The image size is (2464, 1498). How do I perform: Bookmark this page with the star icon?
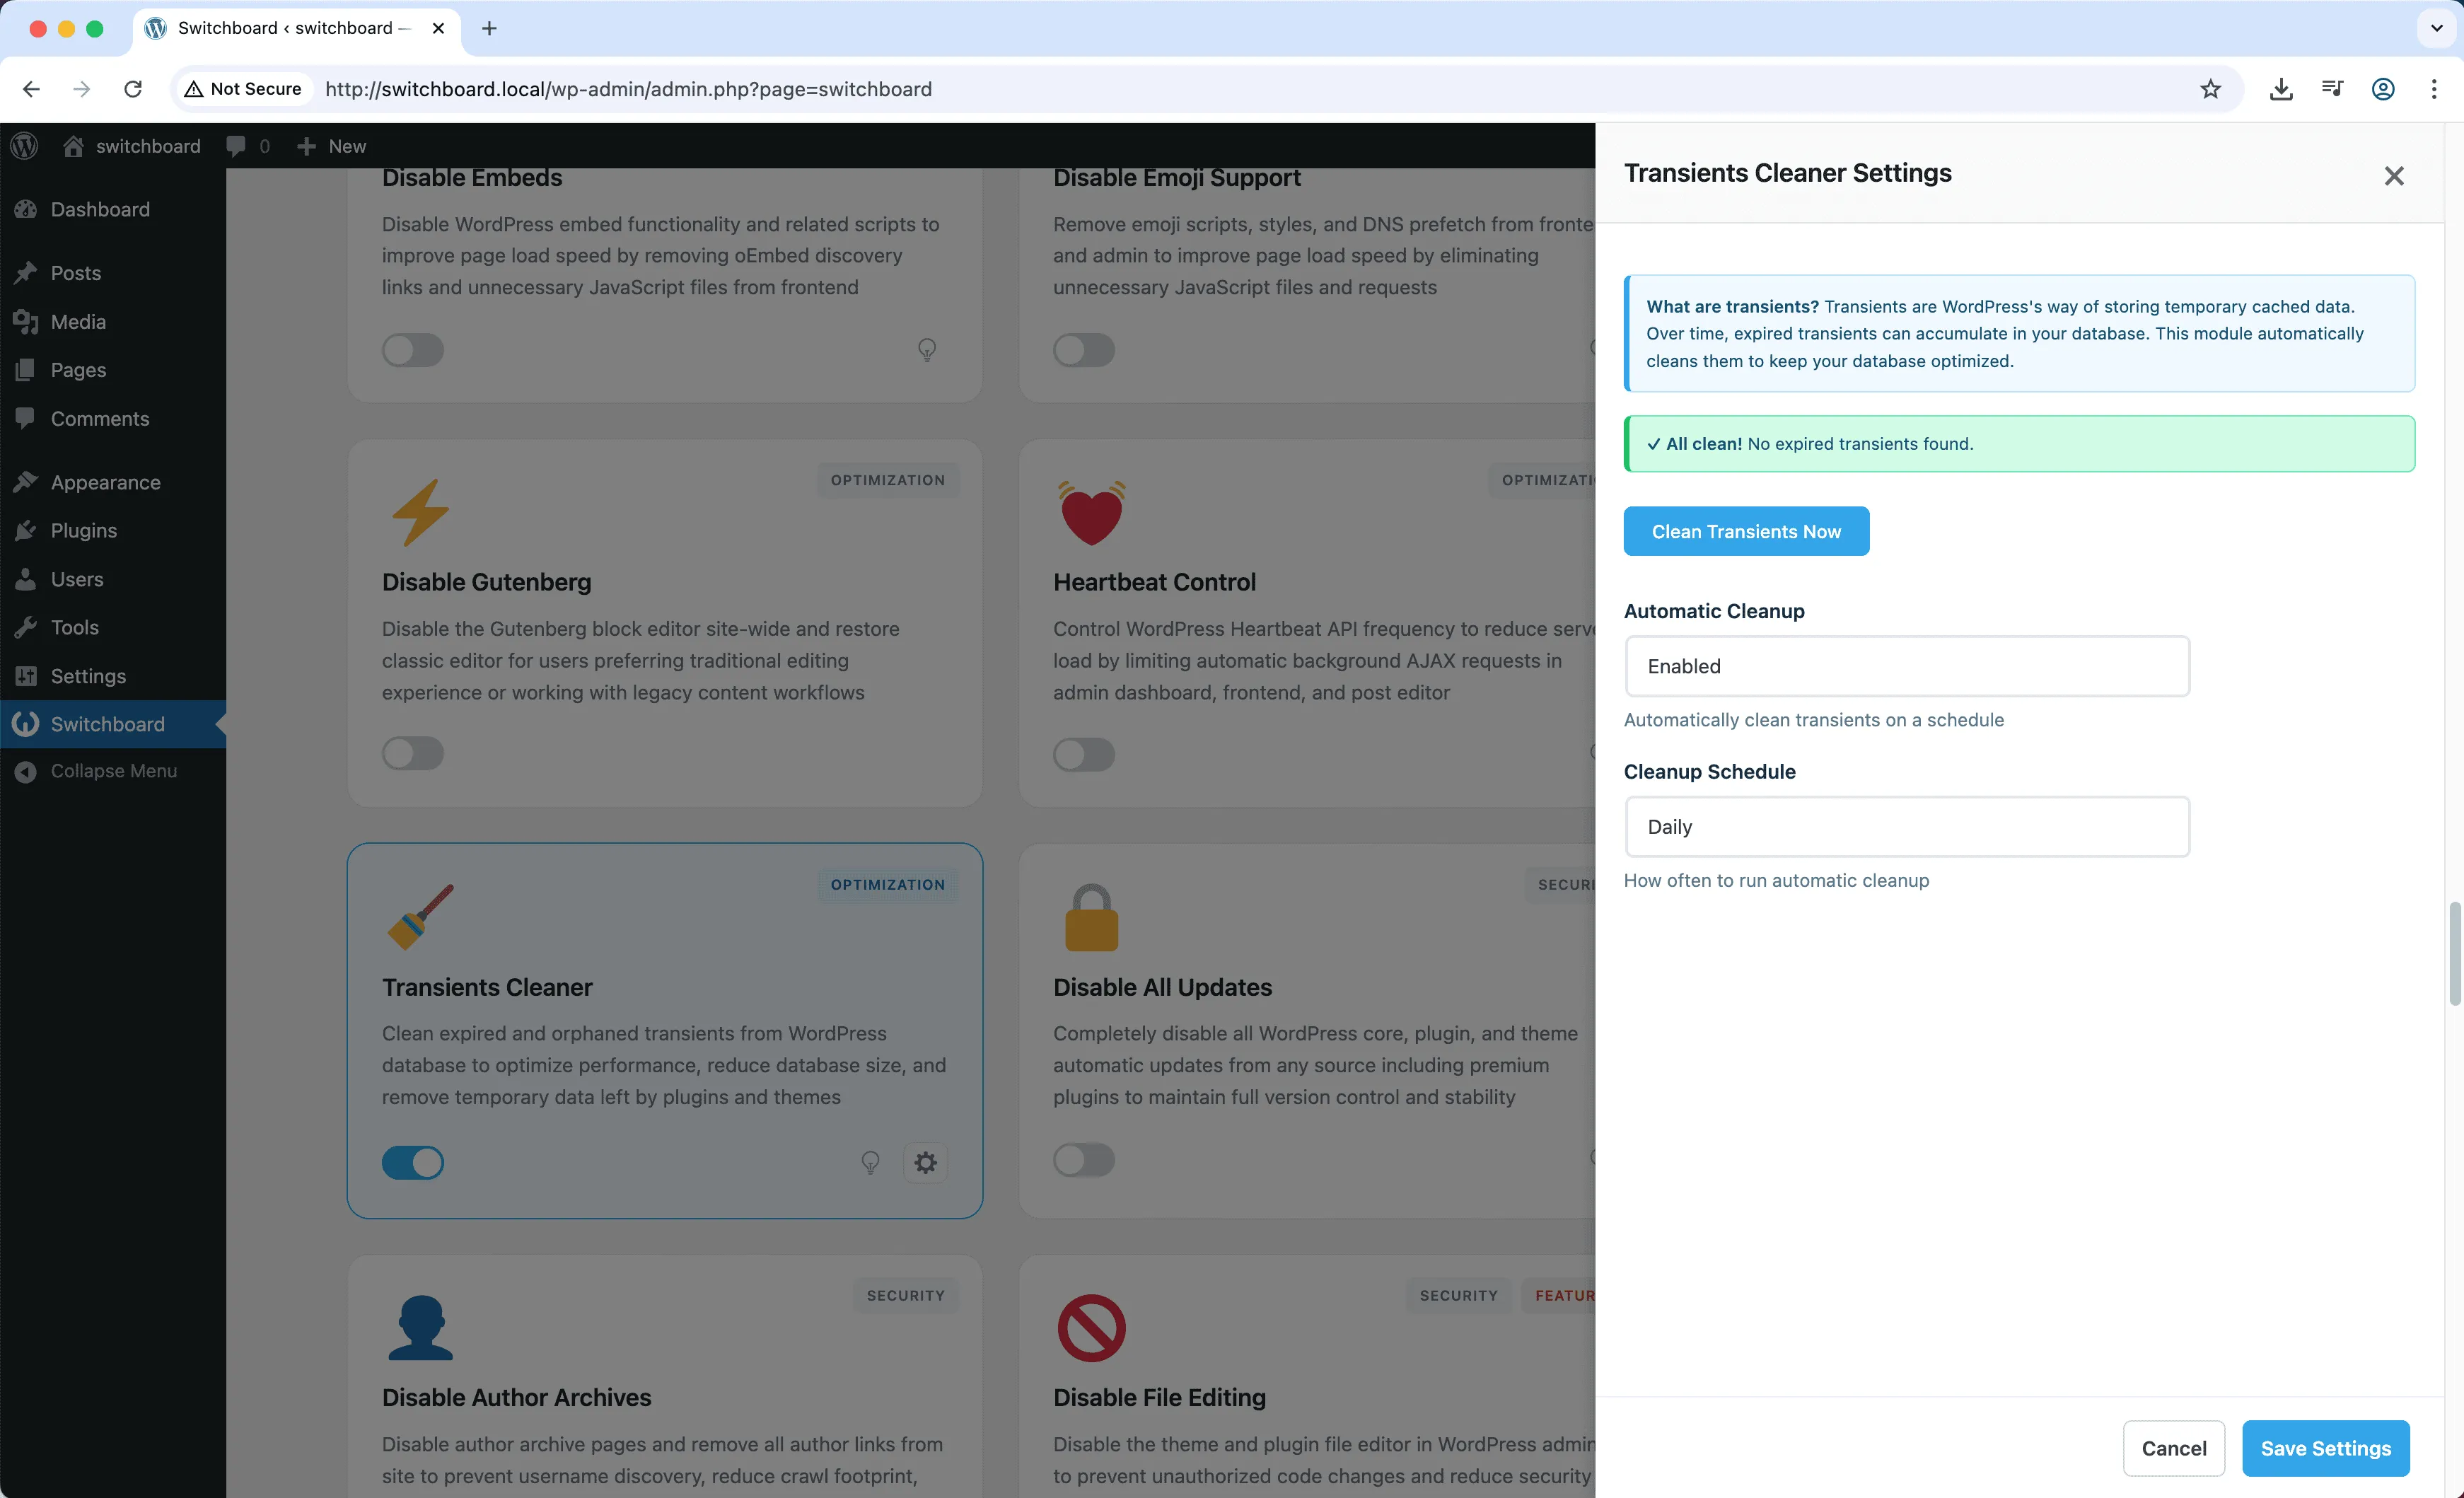pyautogui.click(x=2210, y=89)
